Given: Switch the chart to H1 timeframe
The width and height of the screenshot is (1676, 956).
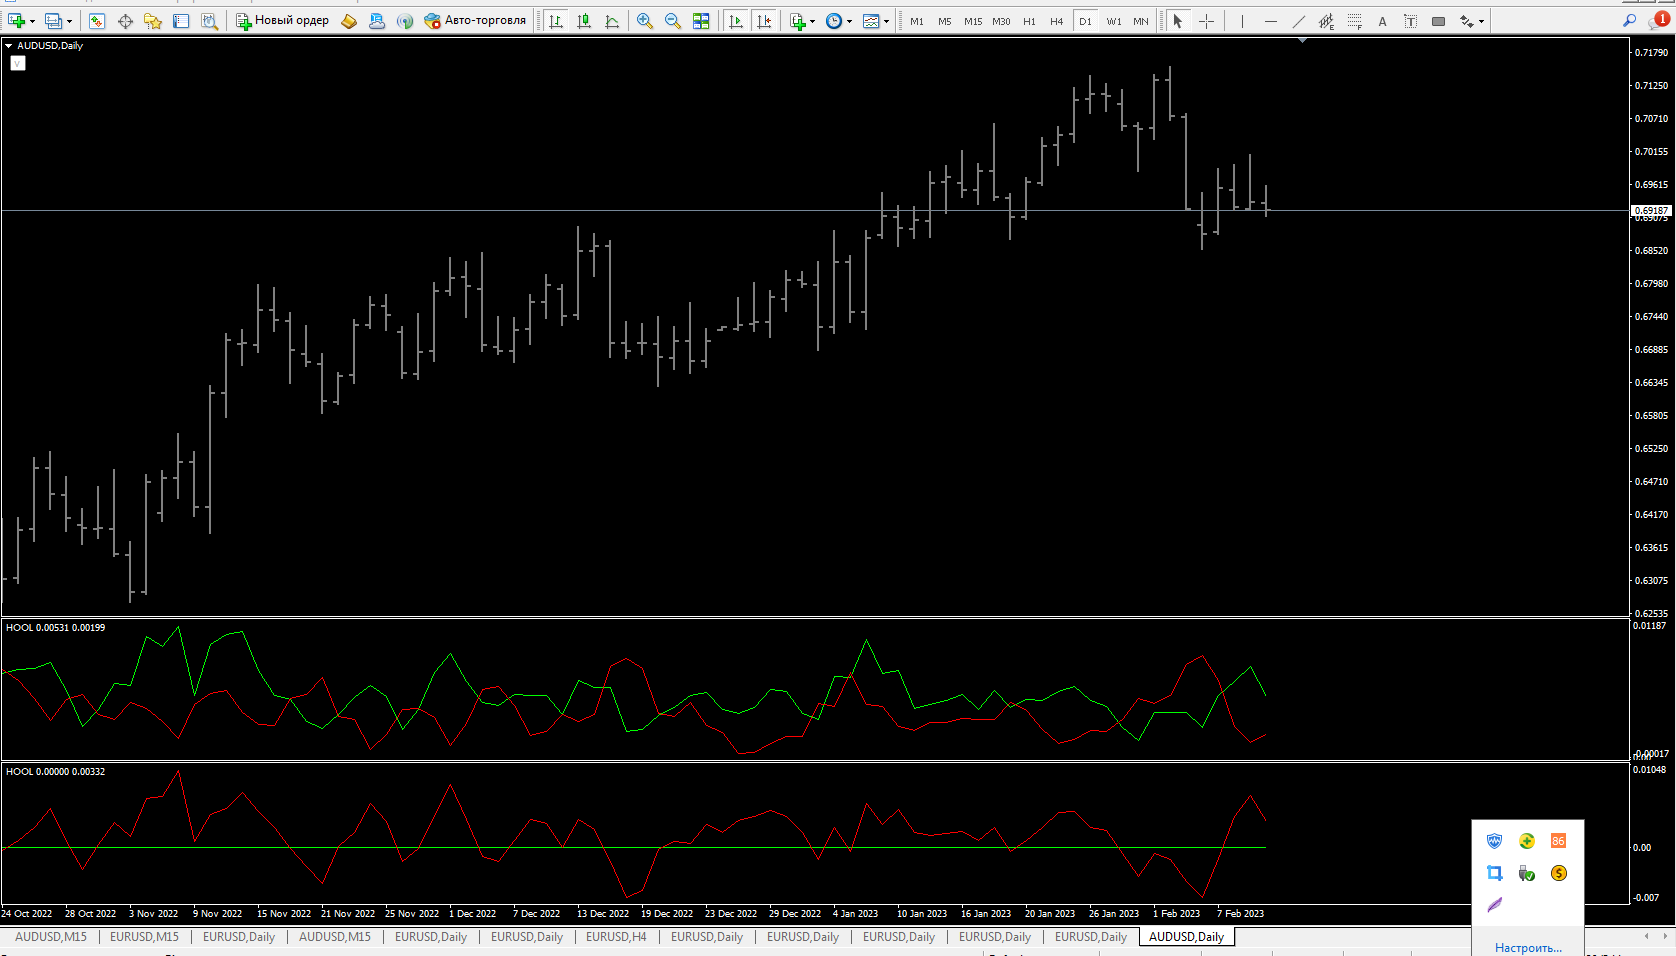Looking at the screenshot, I should (x=1029, y=21).
